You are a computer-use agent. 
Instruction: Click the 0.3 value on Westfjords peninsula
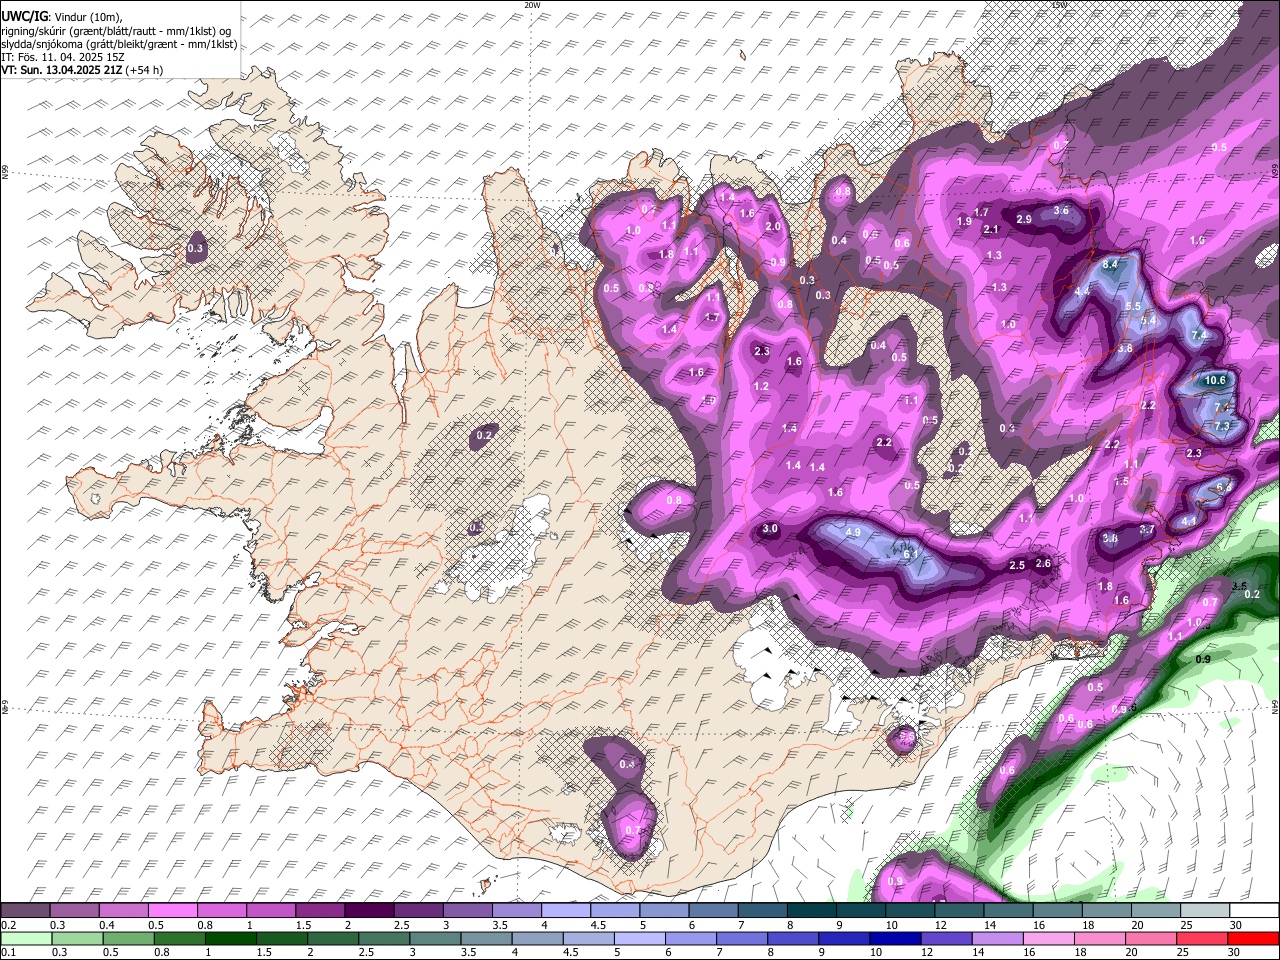click(x=195, y=249)
